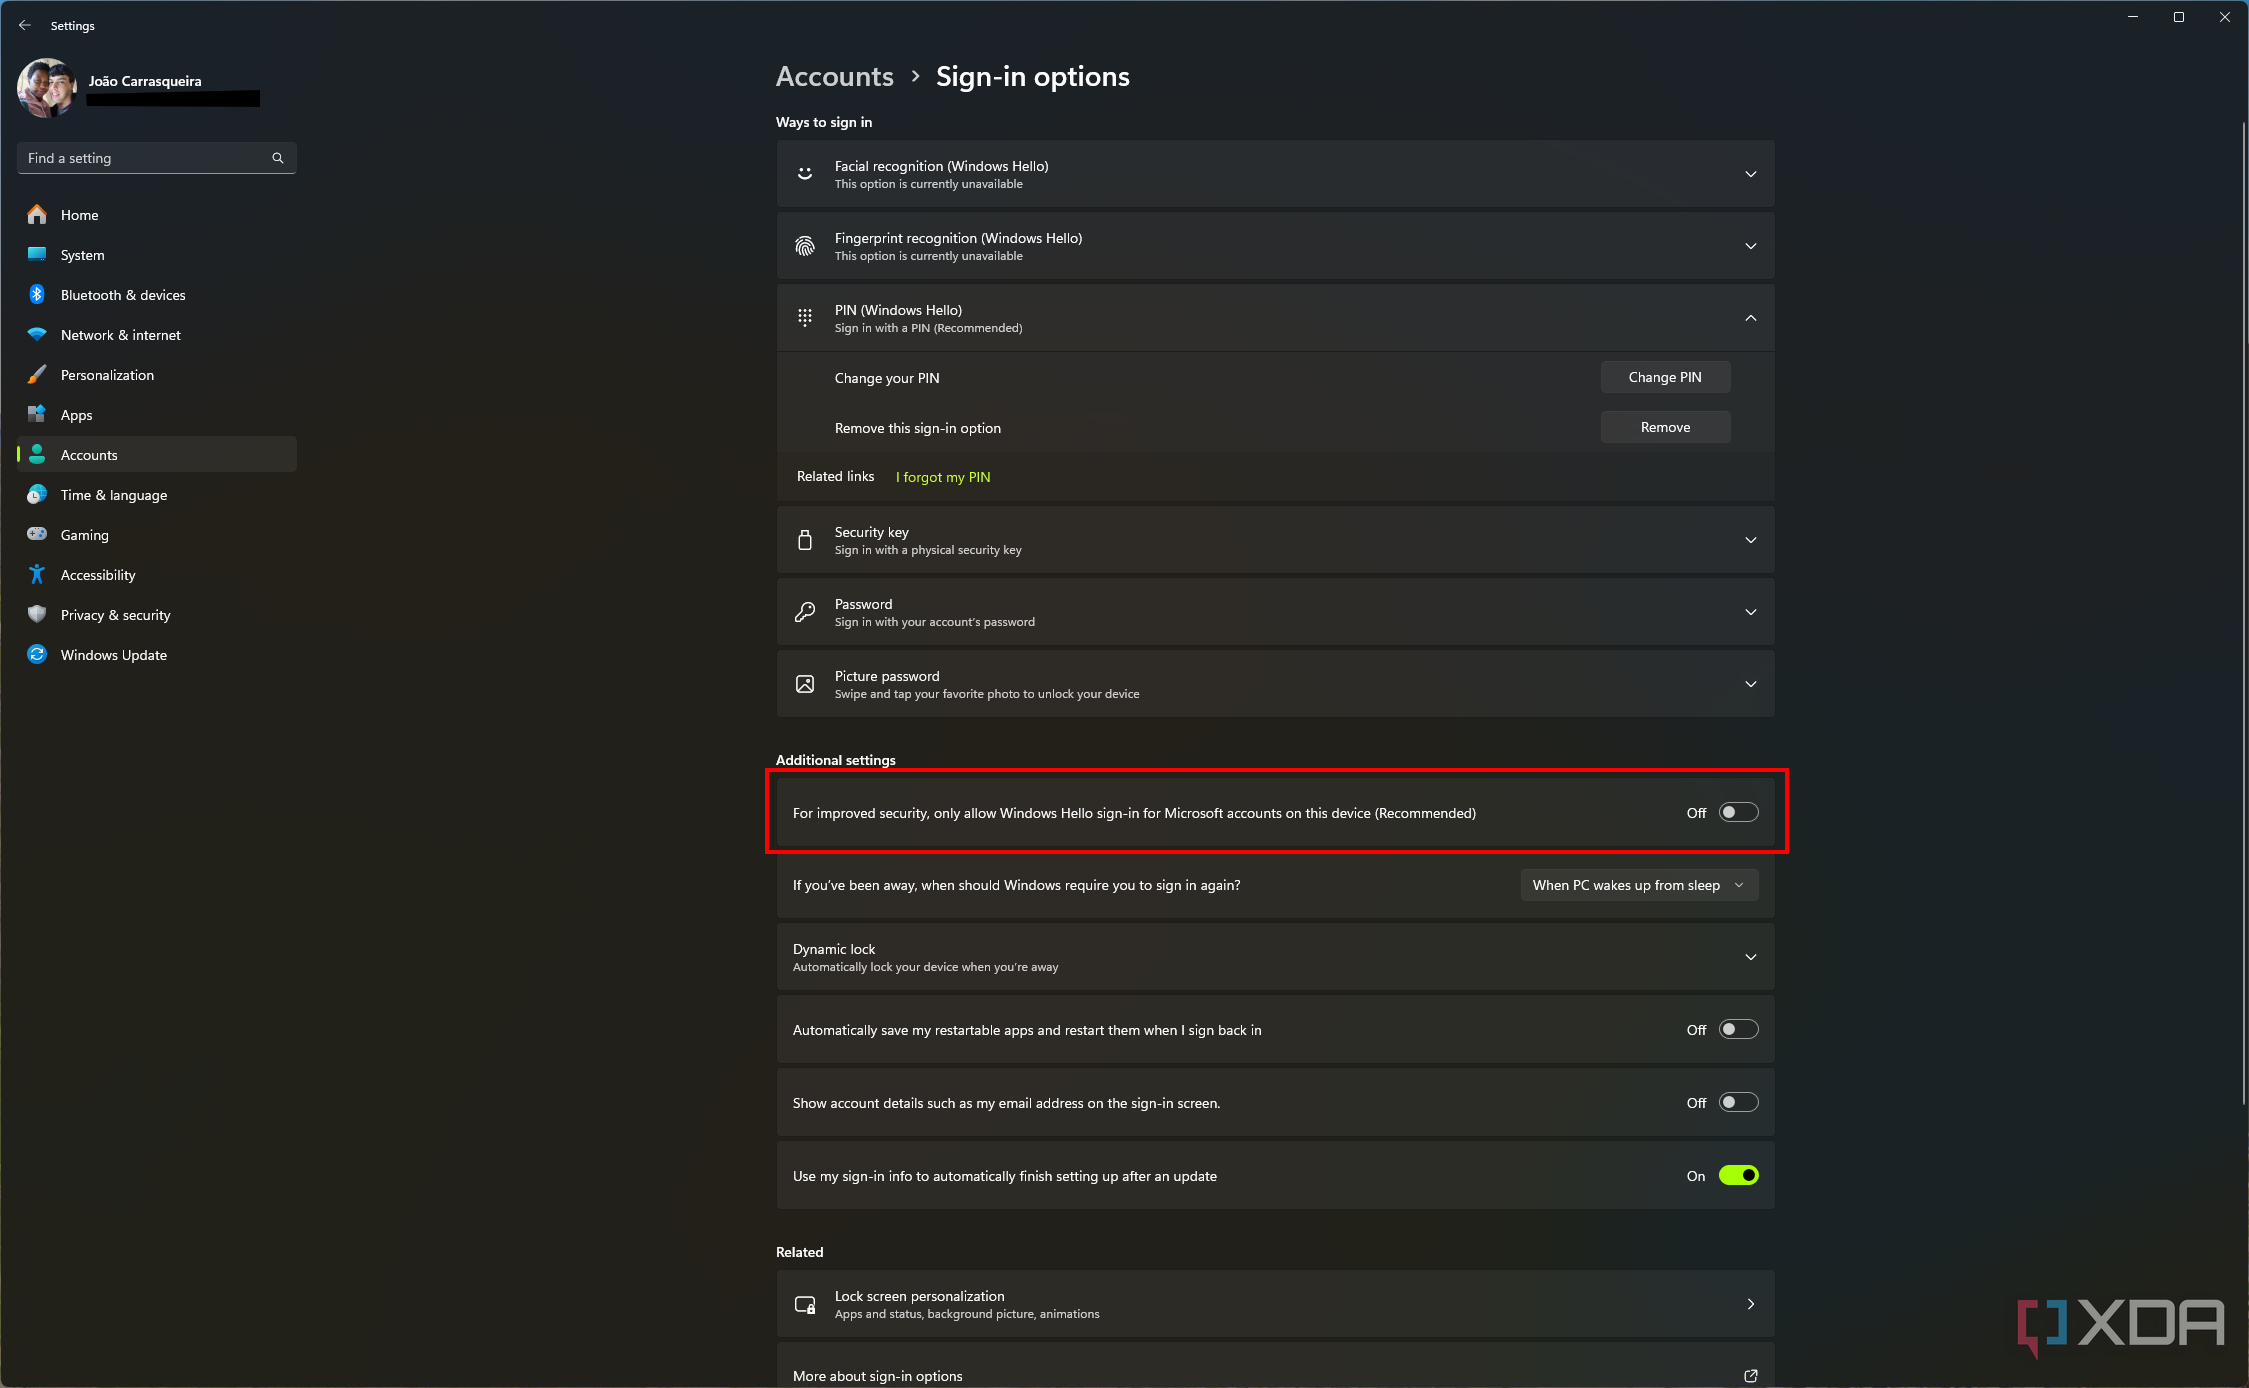Click the Security key USB icon
This screenshot has width=2249, height=1388.
click(x=805, y=540)
